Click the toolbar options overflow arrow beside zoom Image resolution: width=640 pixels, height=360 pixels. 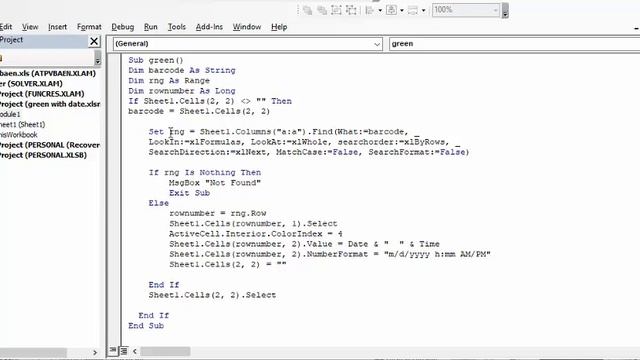pos(505,11)
